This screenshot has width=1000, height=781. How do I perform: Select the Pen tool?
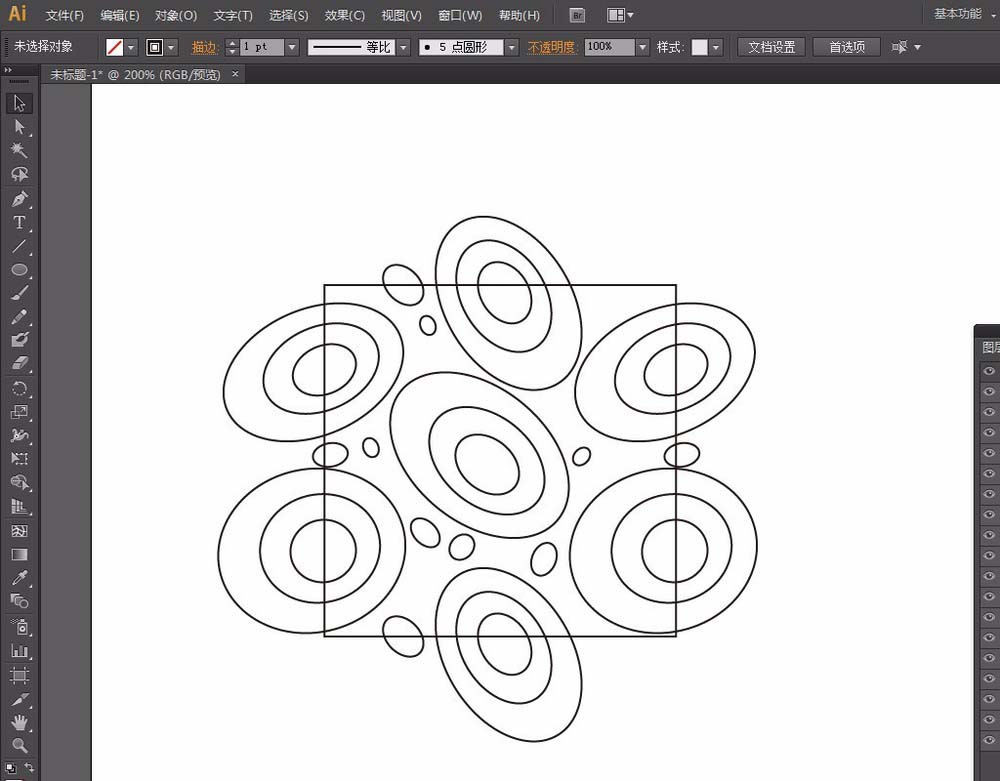tap(19, 199)
